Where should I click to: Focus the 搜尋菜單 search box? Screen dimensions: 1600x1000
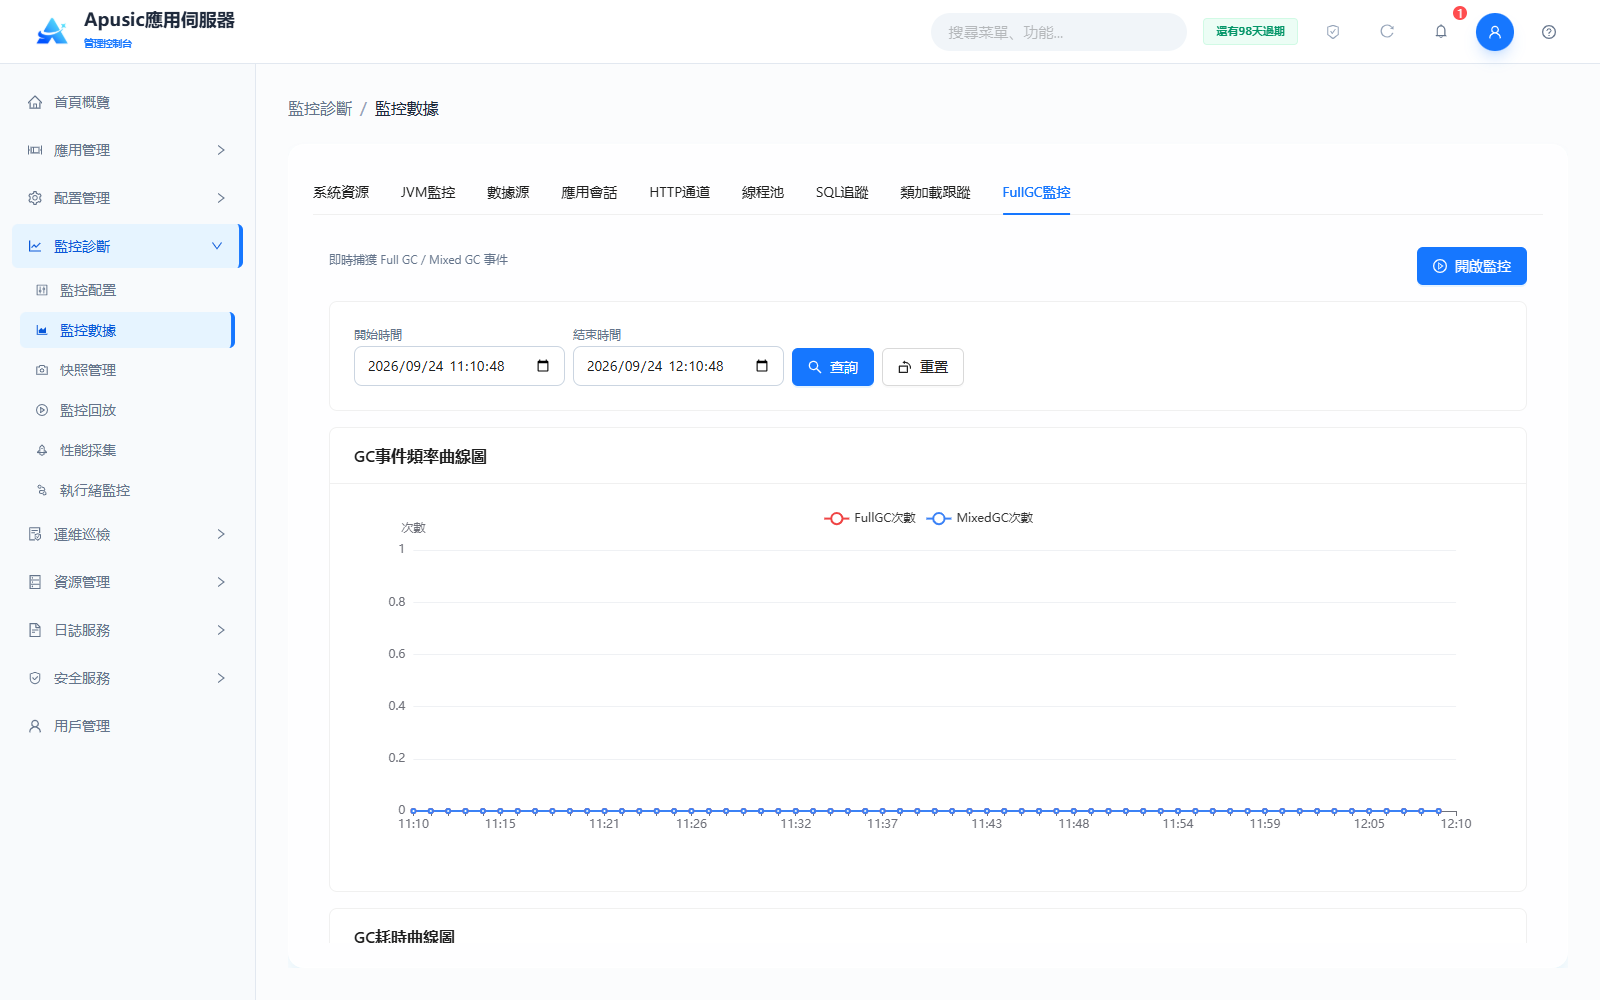pos(1059,32)
